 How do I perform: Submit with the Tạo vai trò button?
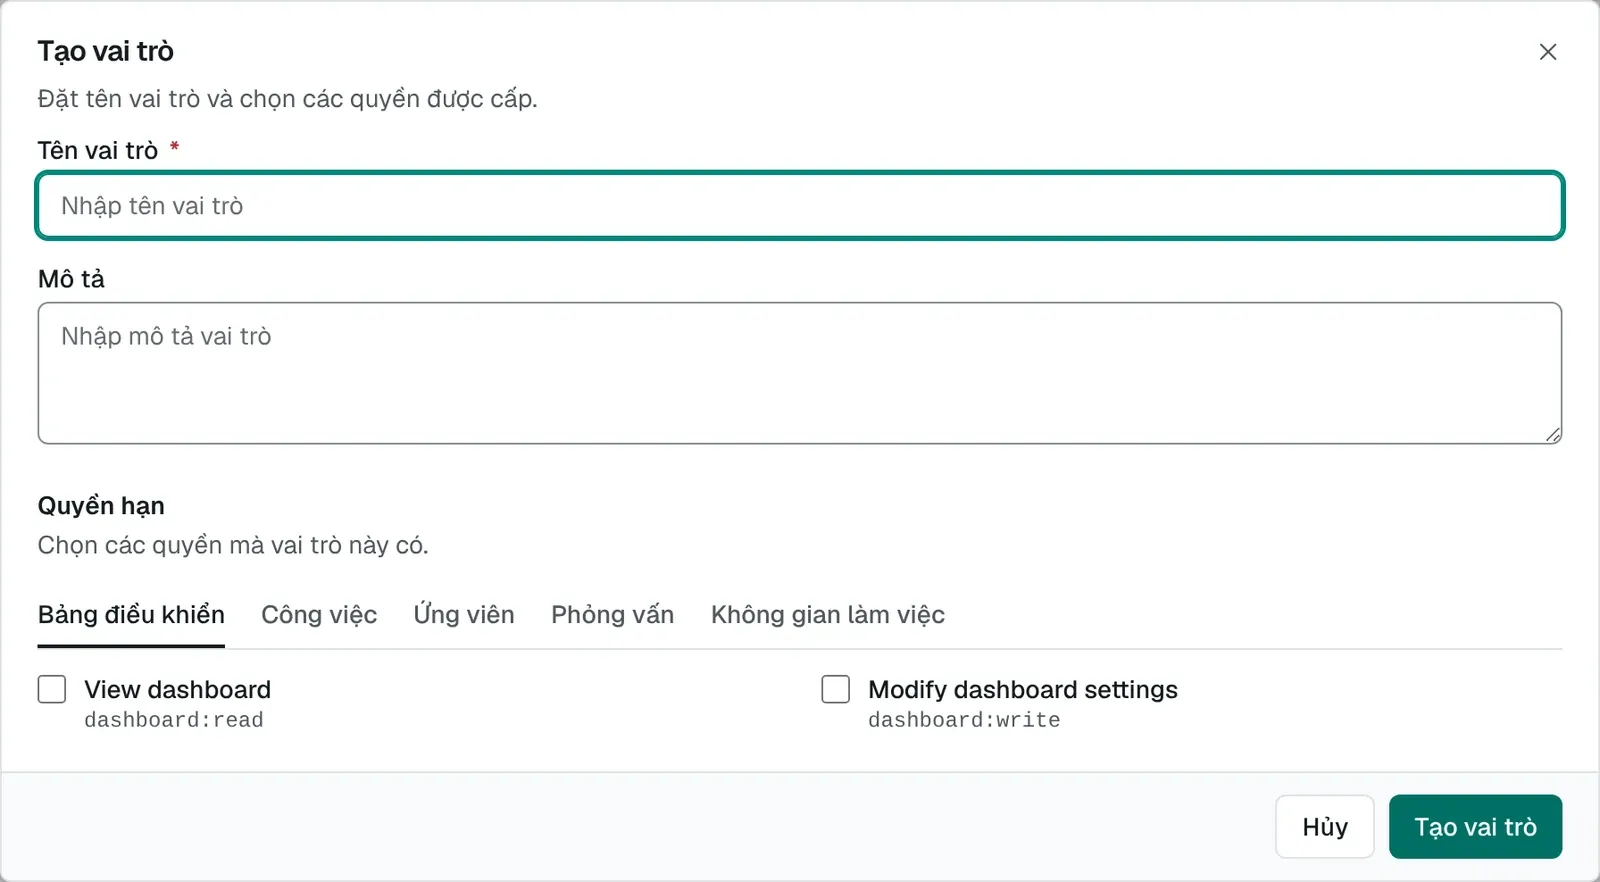pos(1475,827)
